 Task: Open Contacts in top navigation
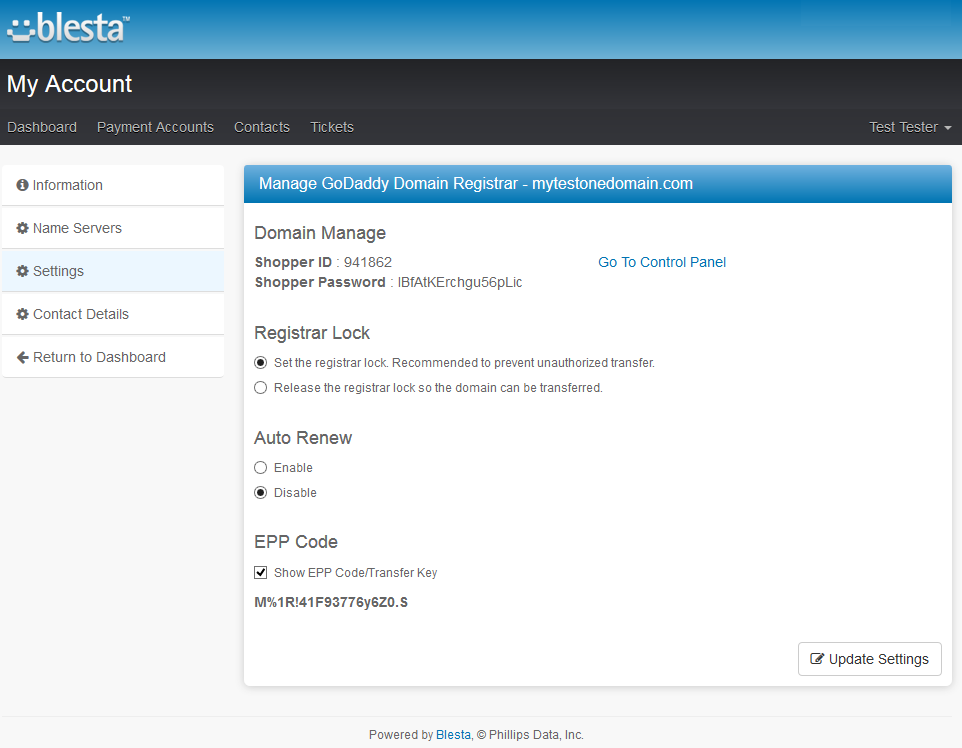(262, 127)
